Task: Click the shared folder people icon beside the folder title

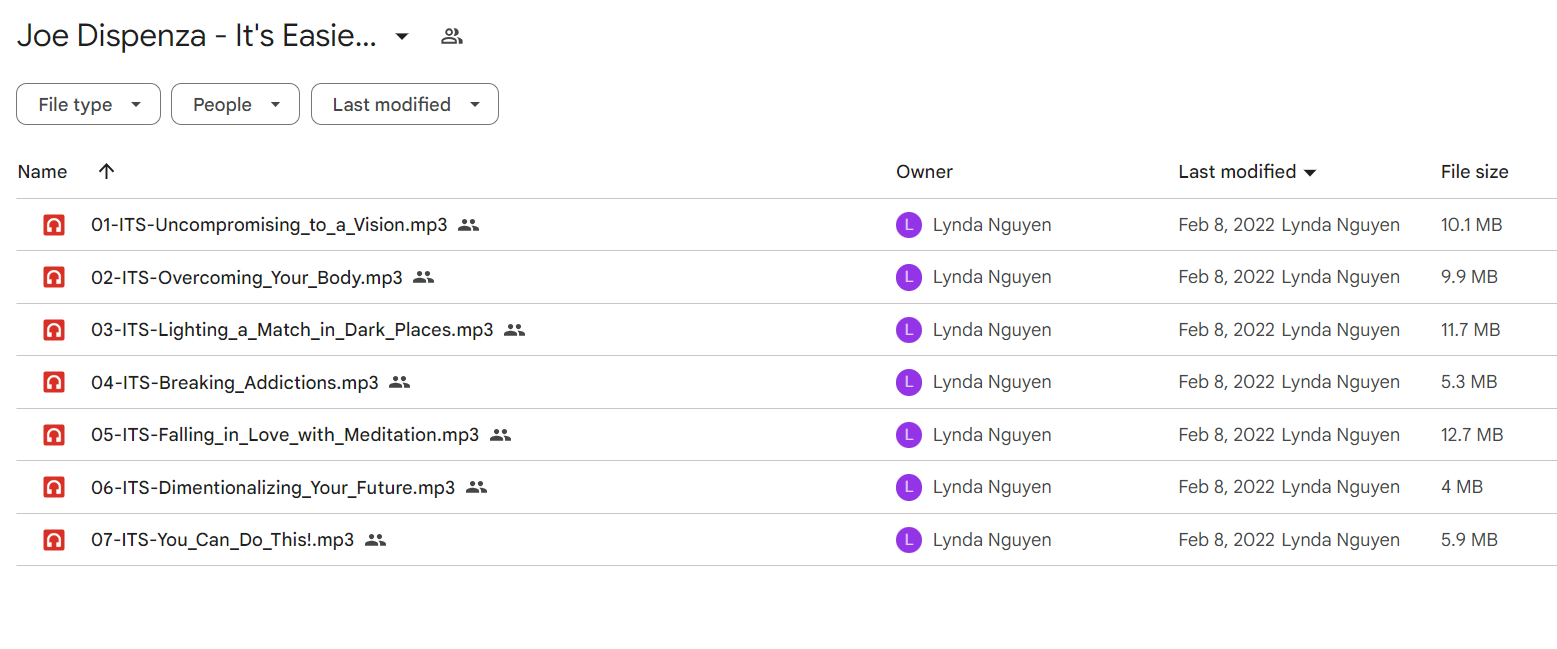Action: tap(452, 37)
